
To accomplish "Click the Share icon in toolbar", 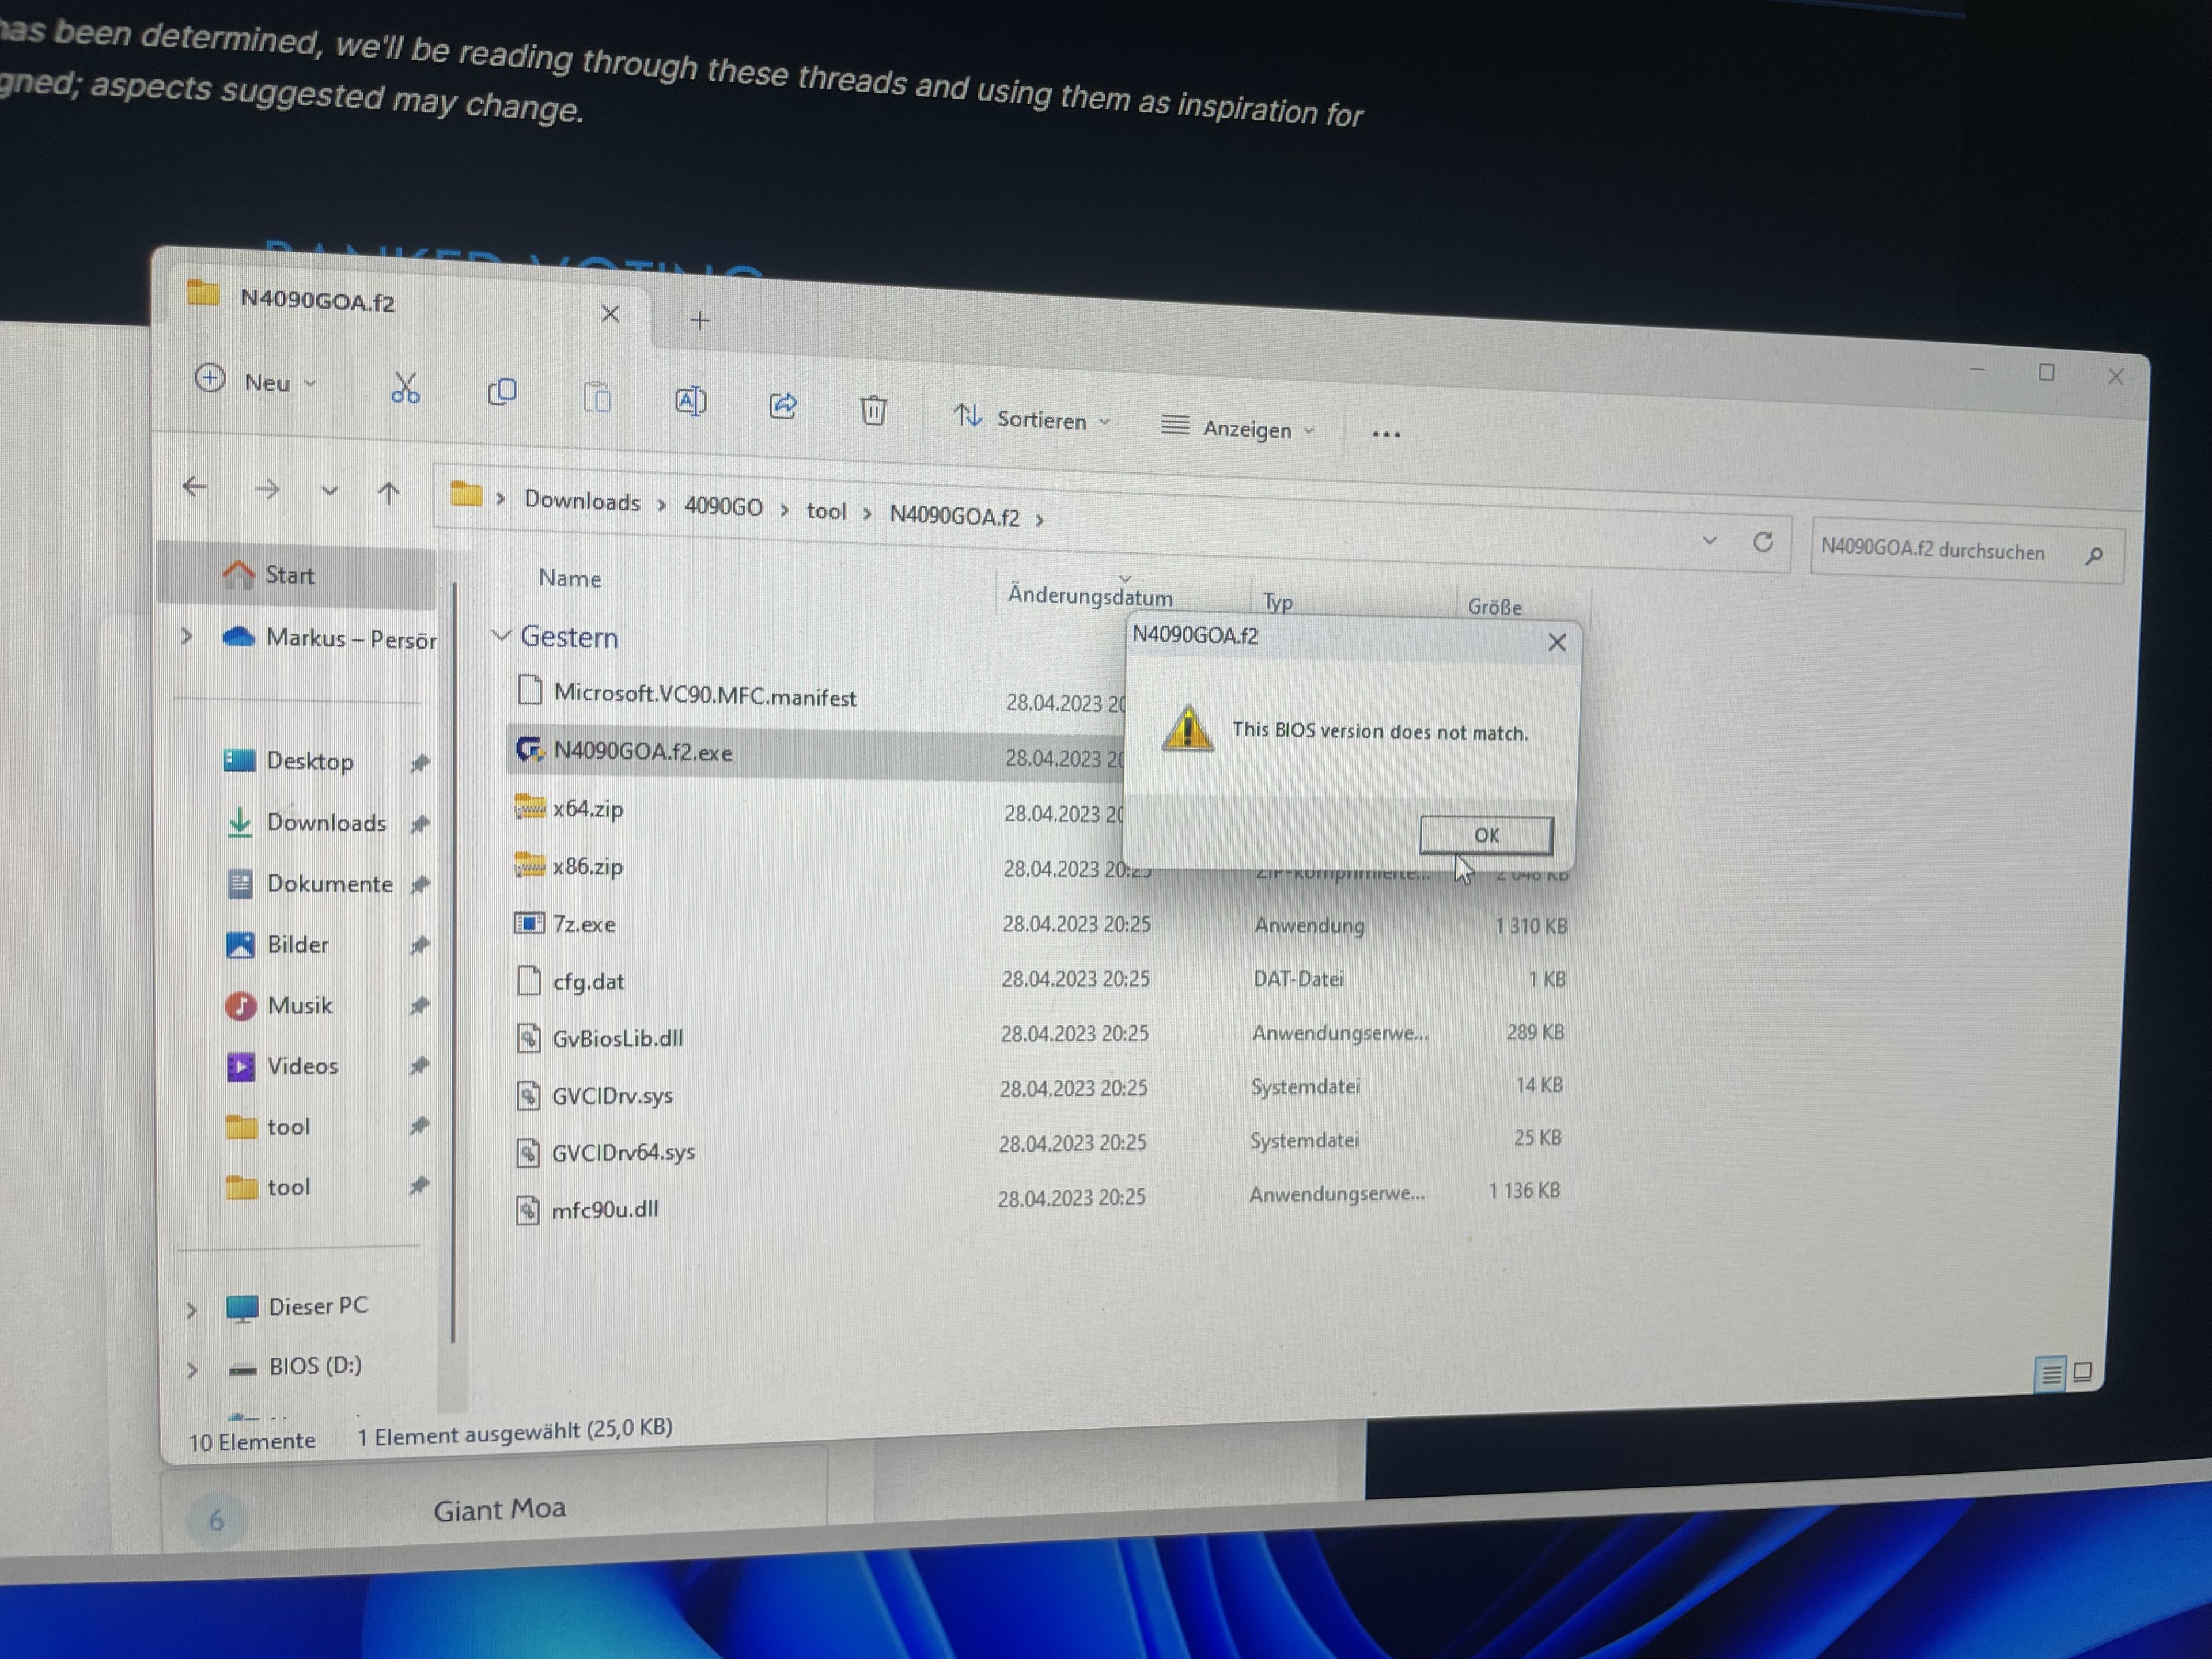I will [x=783, y=405].
